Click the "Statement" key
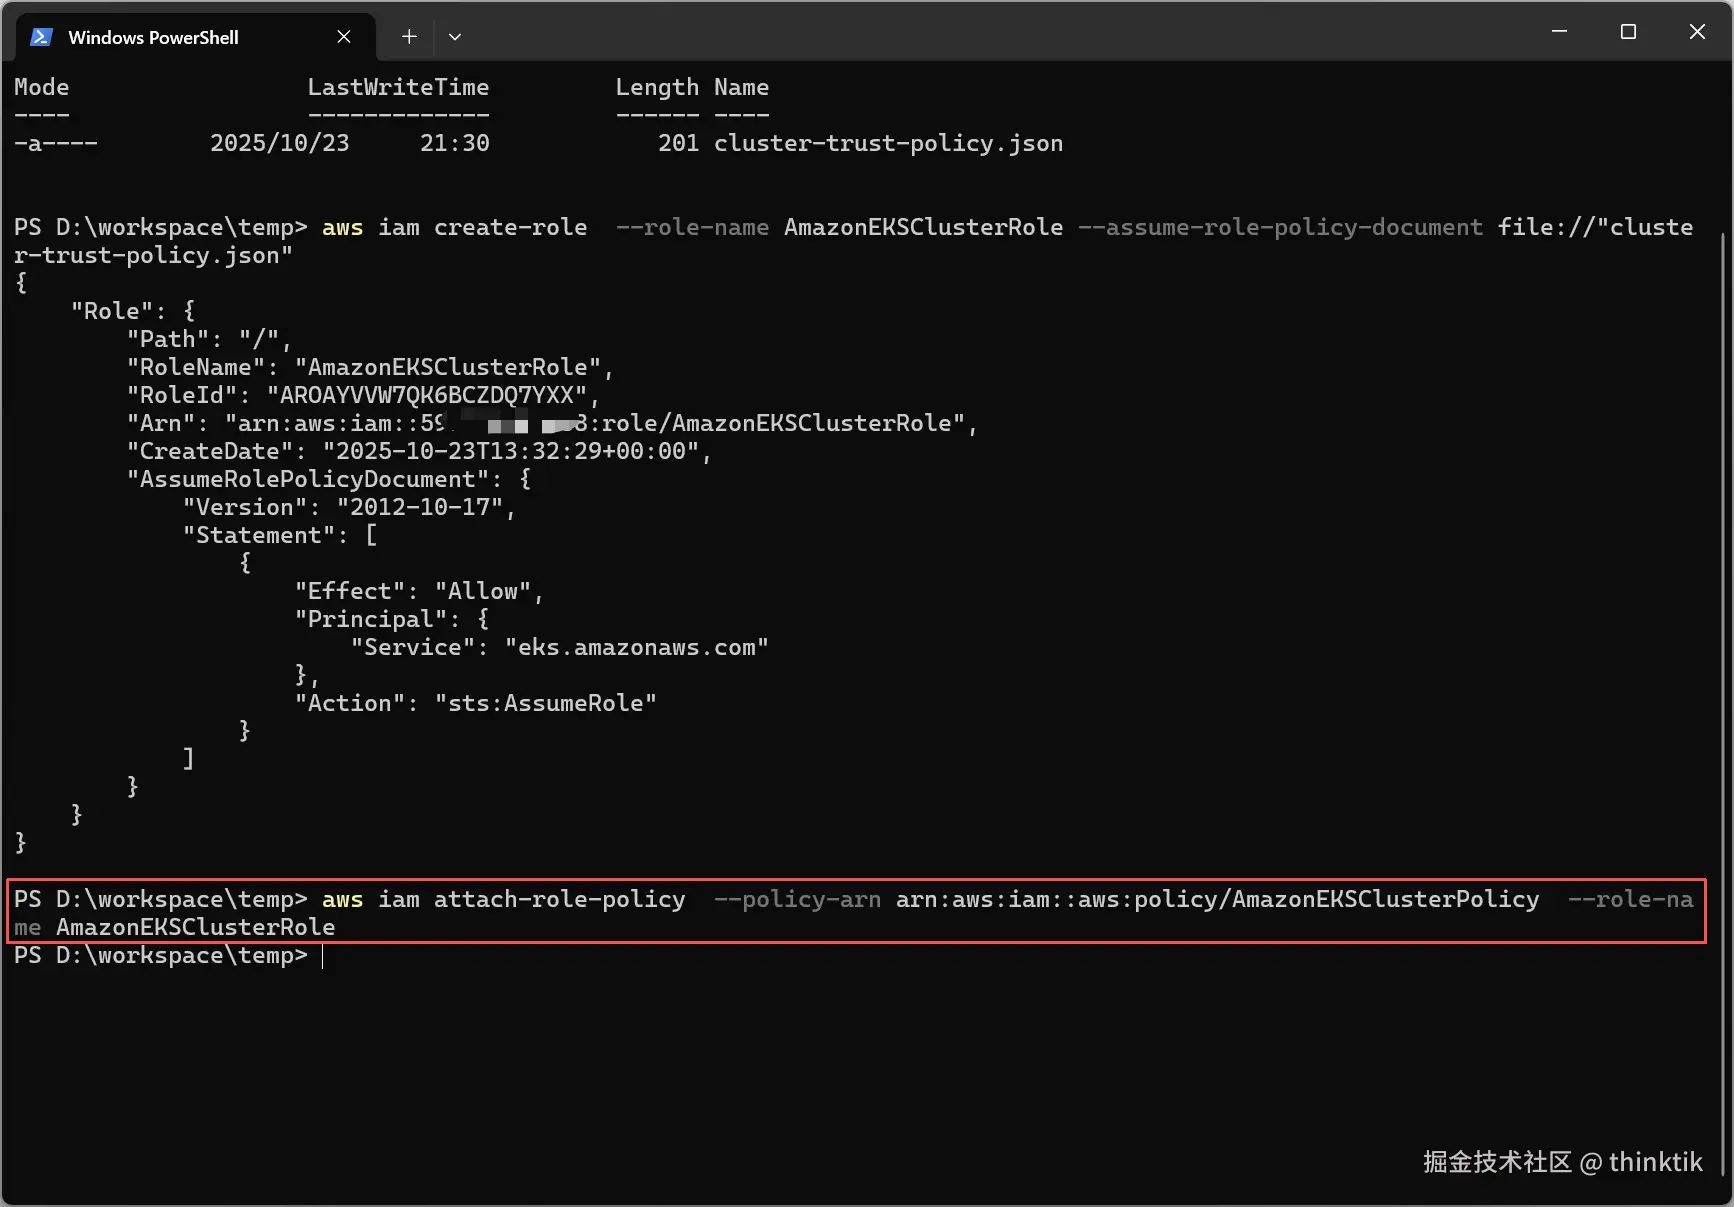The width and height of the screenshot is (1734, 1207). tap(259, 535)
